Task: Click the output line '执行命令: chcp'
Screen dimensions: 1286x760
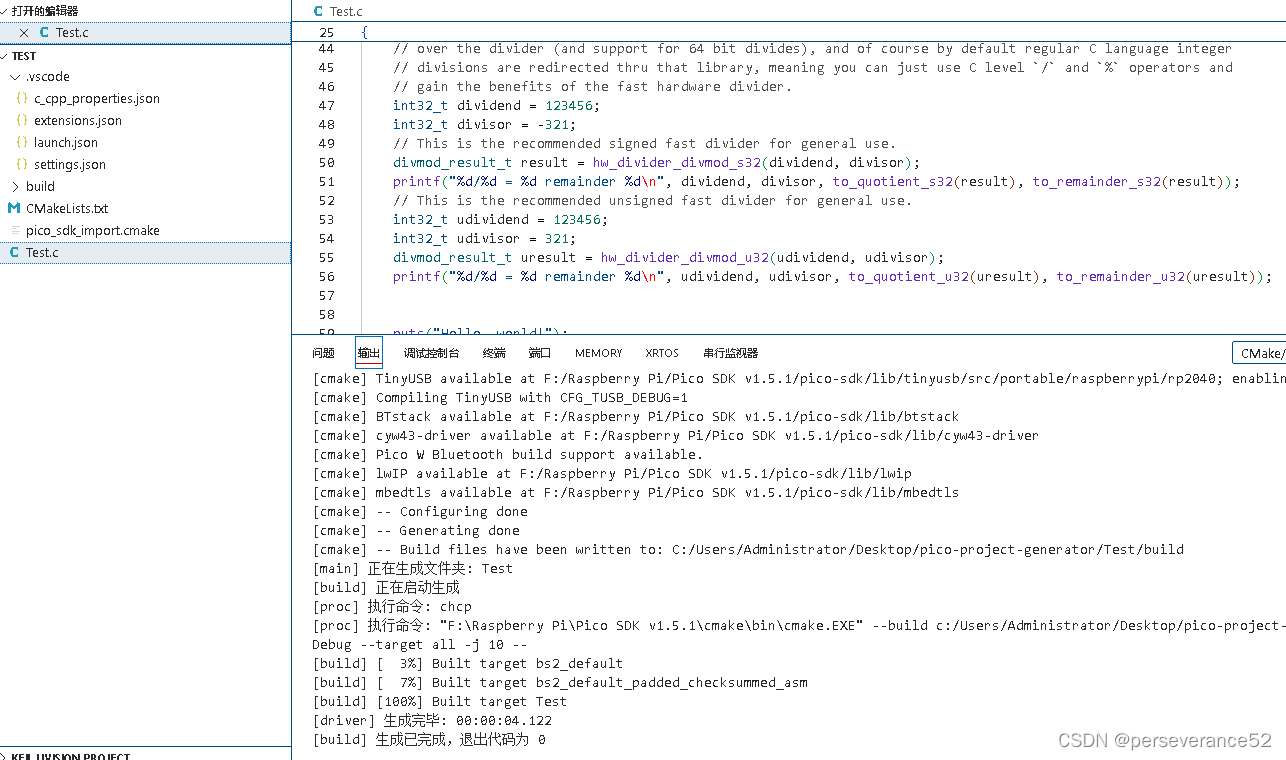Action: click(392, 607)
